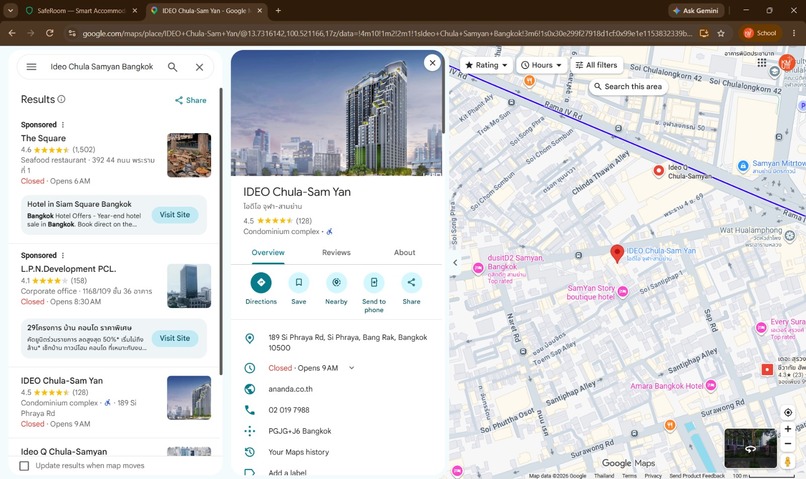Open All filters button
This screenshot has width=806, height=479.
[x=596, y=65]
